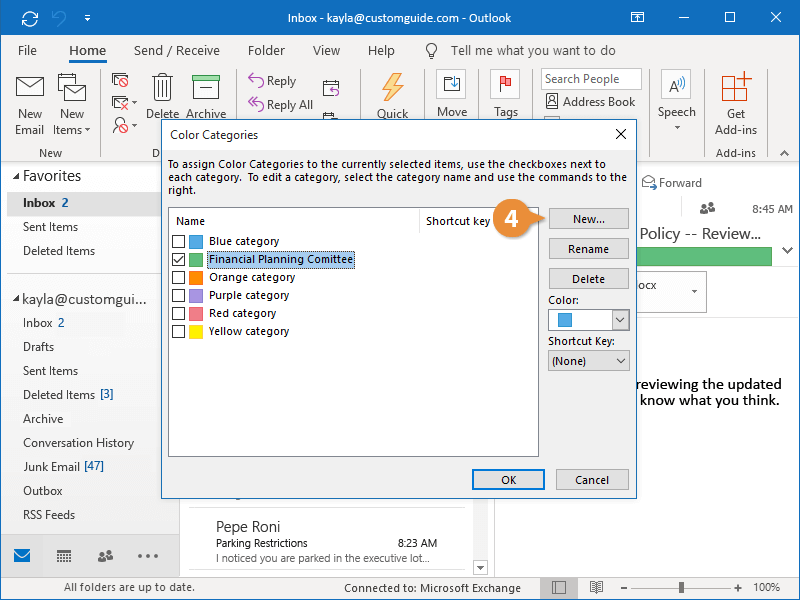Open the View tab

pos(327,51)
